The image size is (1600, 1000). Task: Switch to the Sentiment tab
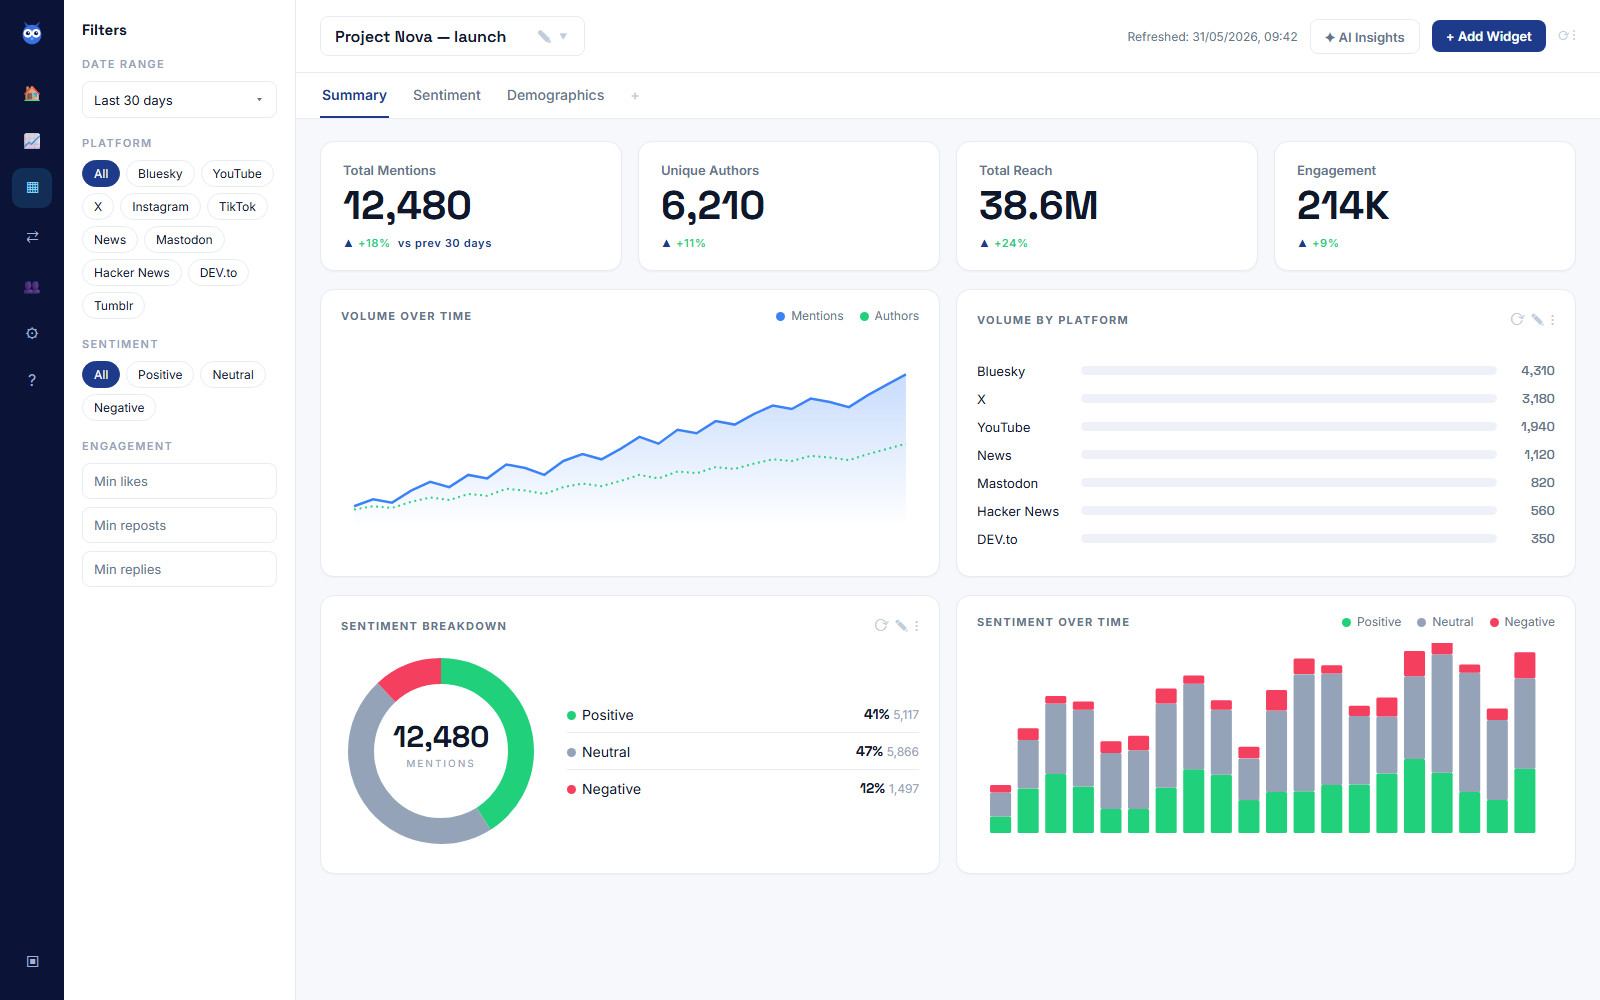point(447,96)
